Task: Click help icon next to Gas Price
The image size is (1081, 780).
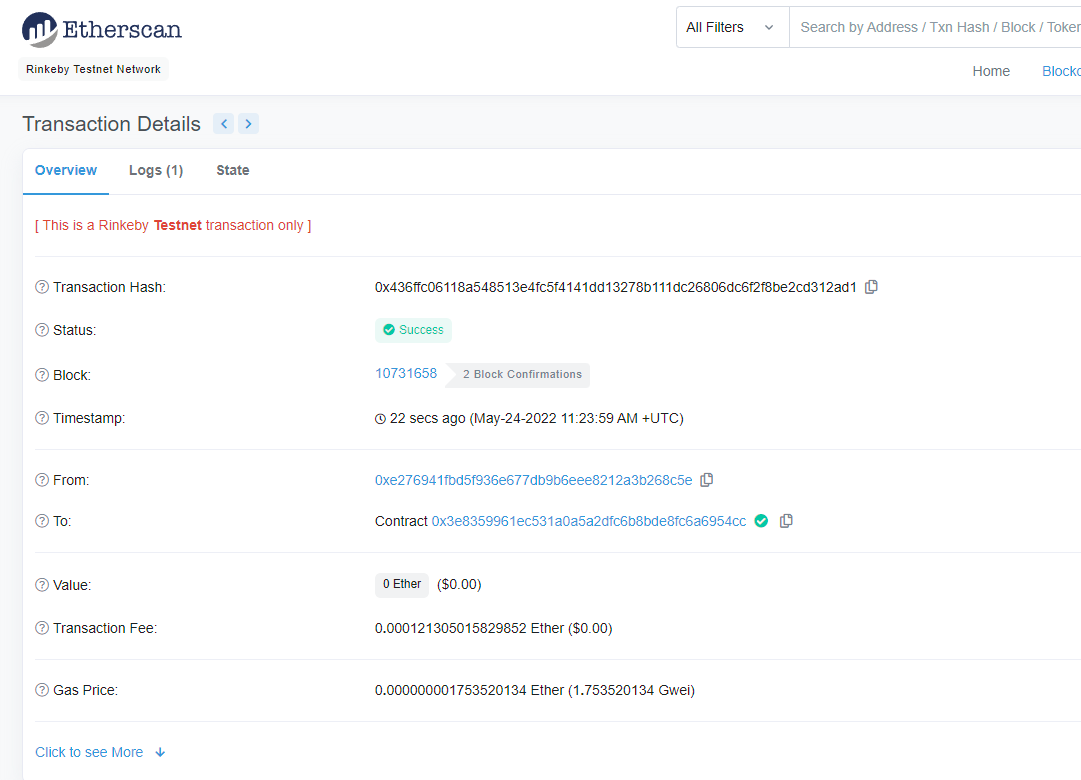Action: (42, 690)
